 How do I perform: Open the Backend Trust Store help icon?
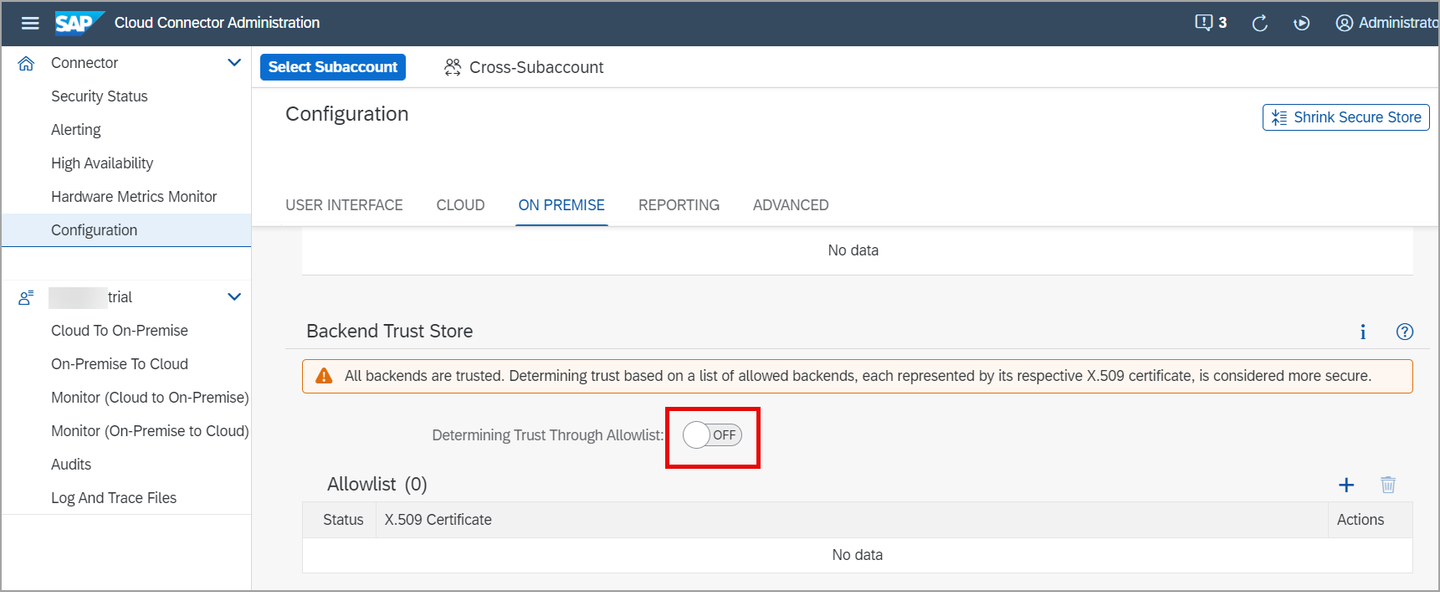(1404, 332)
